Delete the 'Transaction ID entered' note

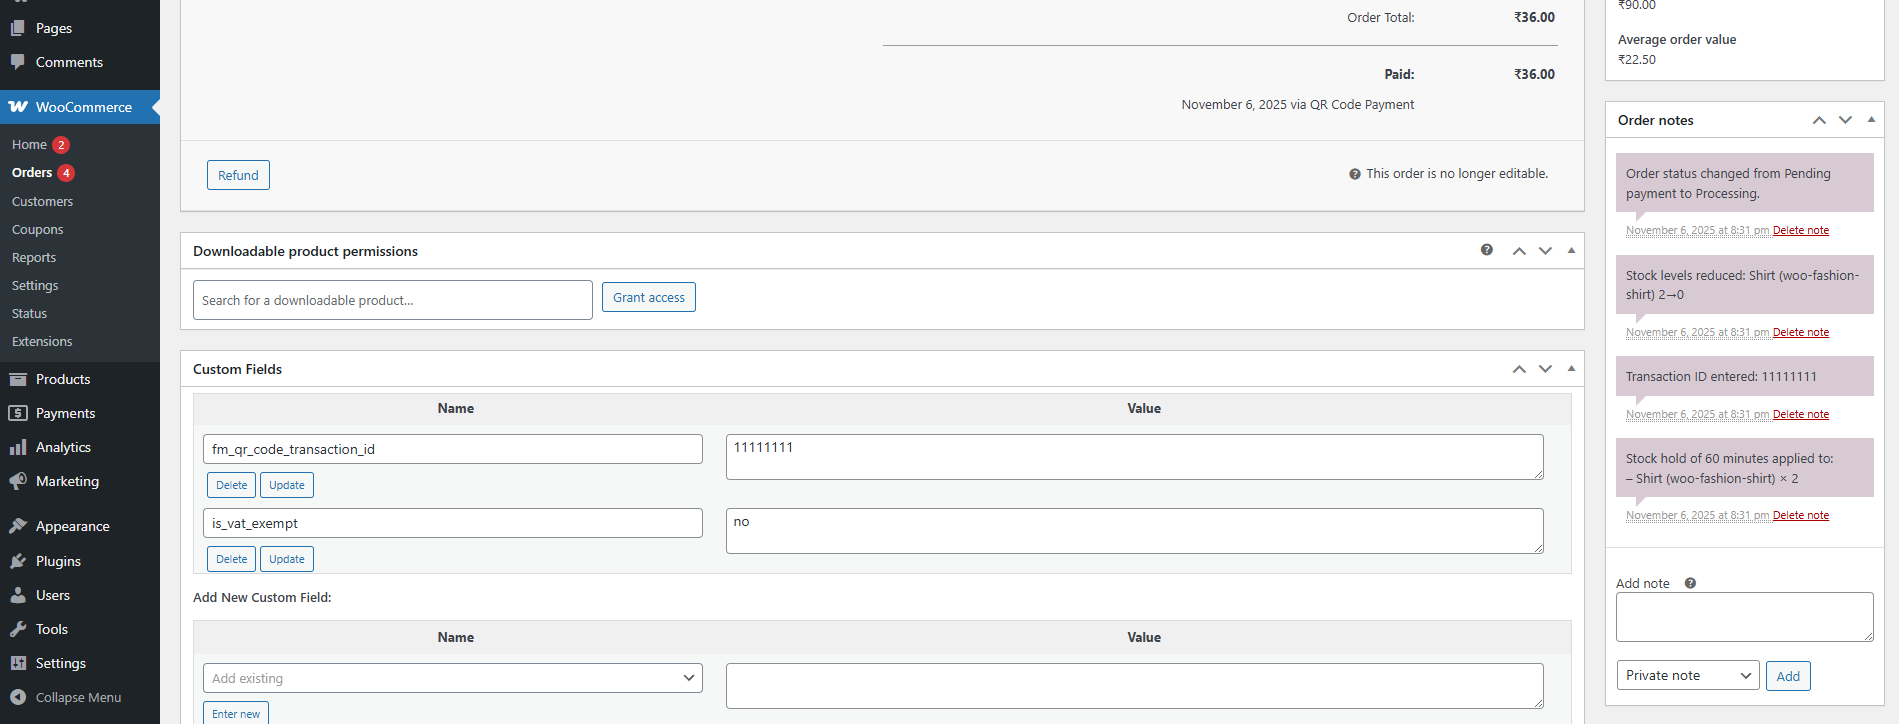pyautogui.click(x=1800, y=414)
